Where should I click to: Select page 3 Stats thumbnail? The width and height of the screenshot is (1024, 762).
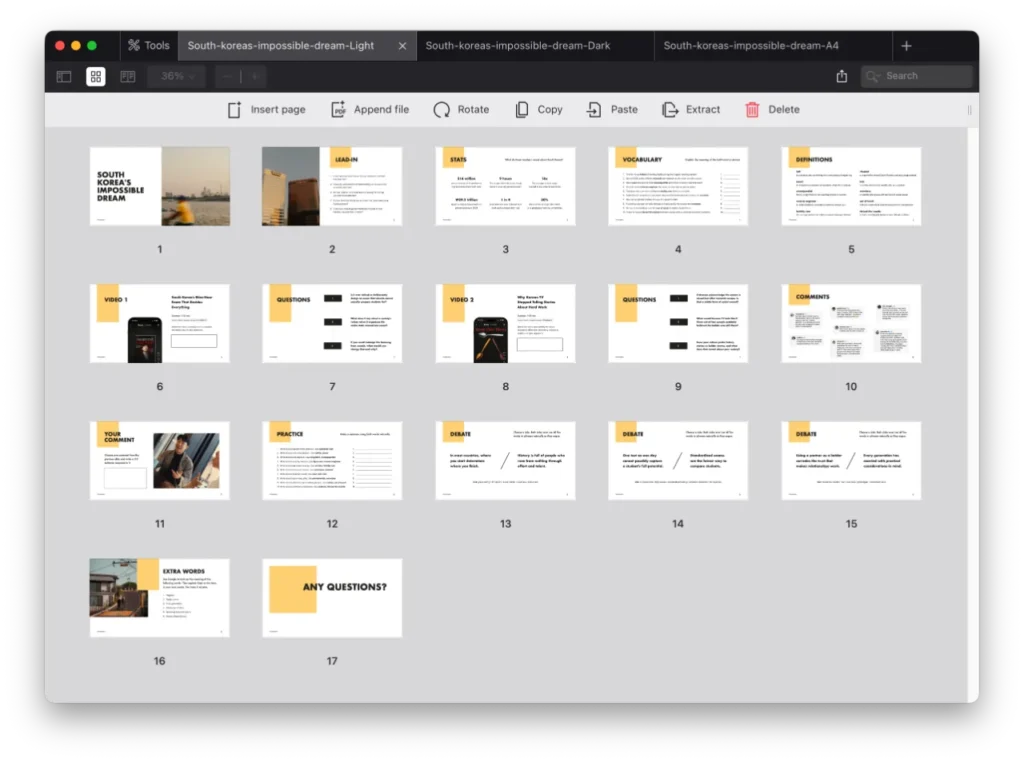pyautogui.click(x=505, y=186)
